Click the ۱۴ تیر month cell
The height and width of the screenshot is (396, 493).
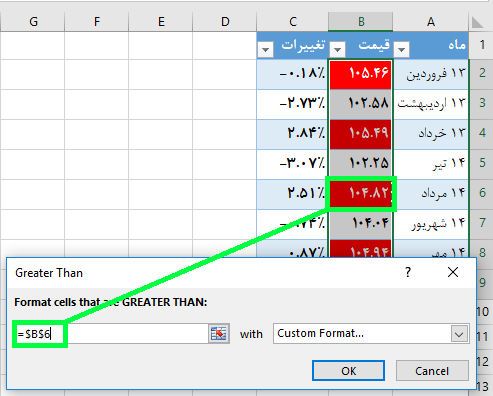(x=431, y=164)
